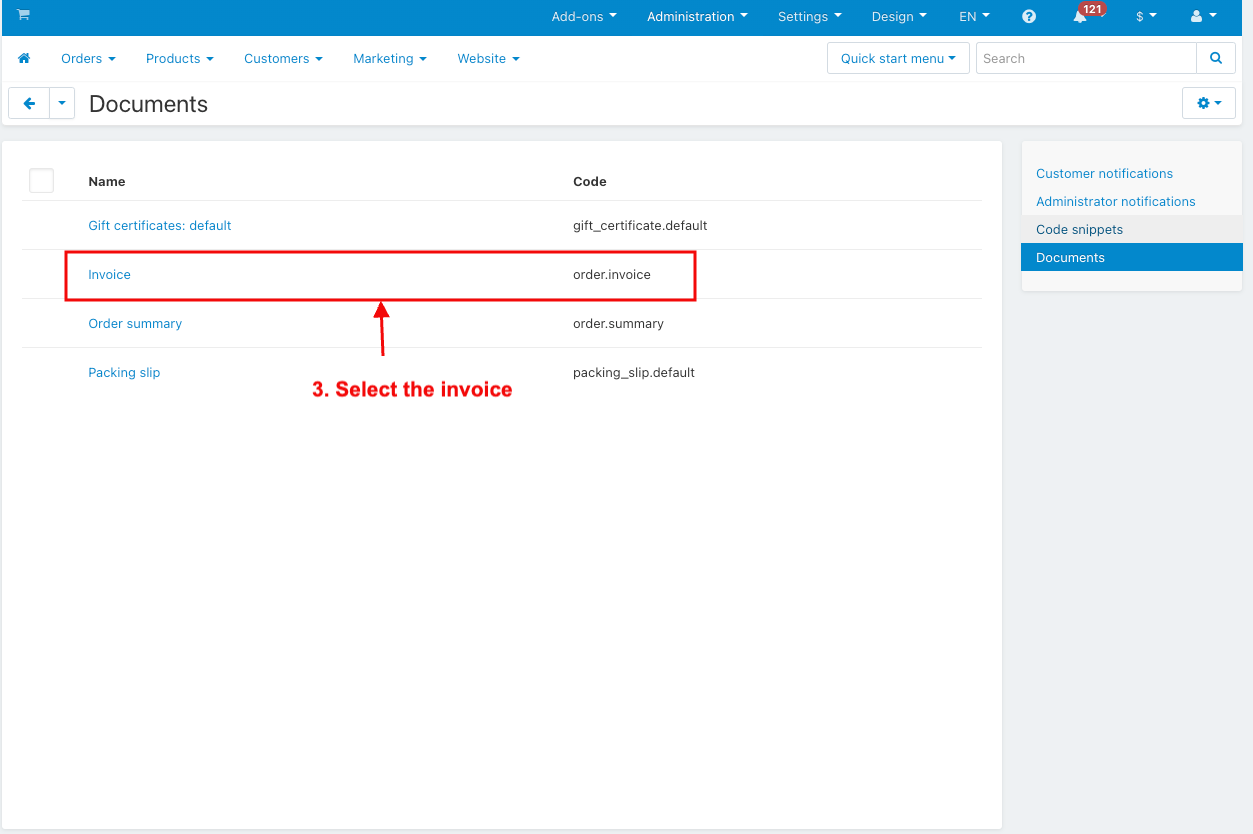1253x834 pixels.
Task: Click the Name column header
Action: [x=107, y=182]
